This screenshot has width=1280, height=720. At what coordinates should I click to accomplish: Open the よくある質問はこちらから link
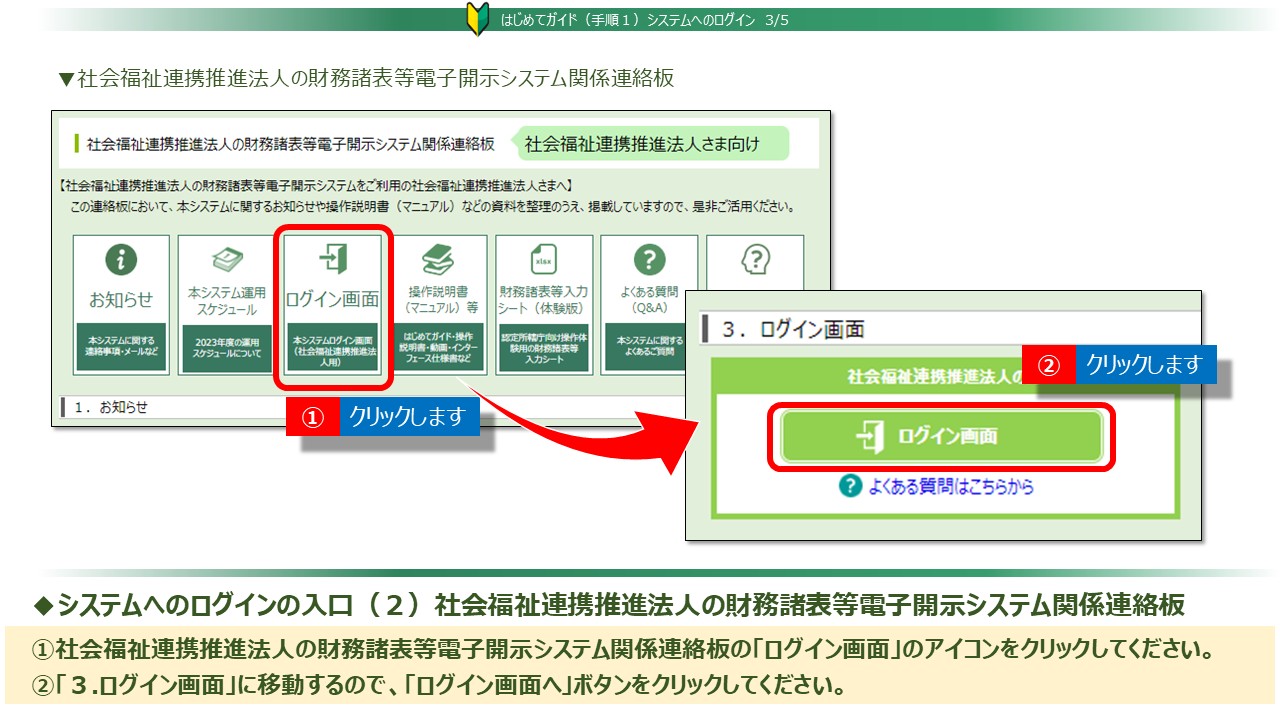click(x=950, y=487)
